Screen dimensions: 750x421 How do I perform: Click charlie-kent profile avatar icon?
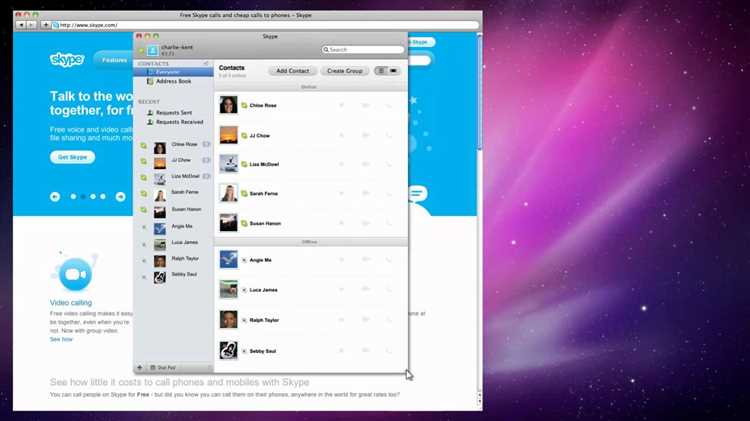pos(153,50)
